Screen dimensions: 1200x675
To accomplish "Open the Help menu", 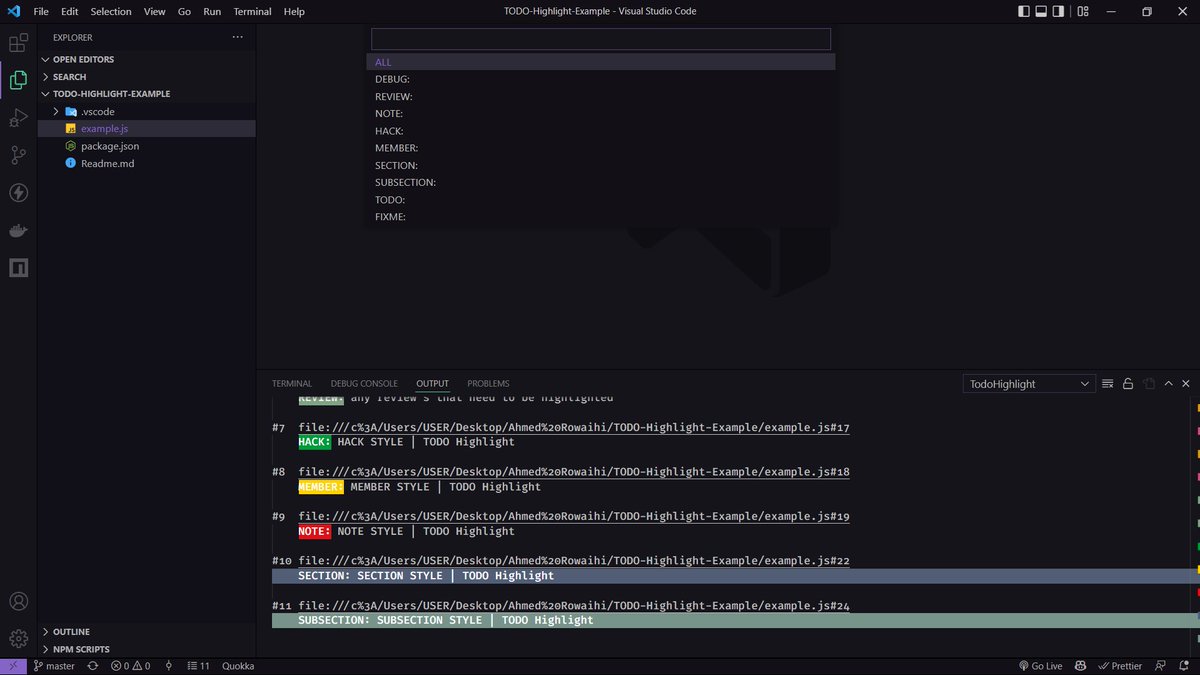I will [294, 12].
